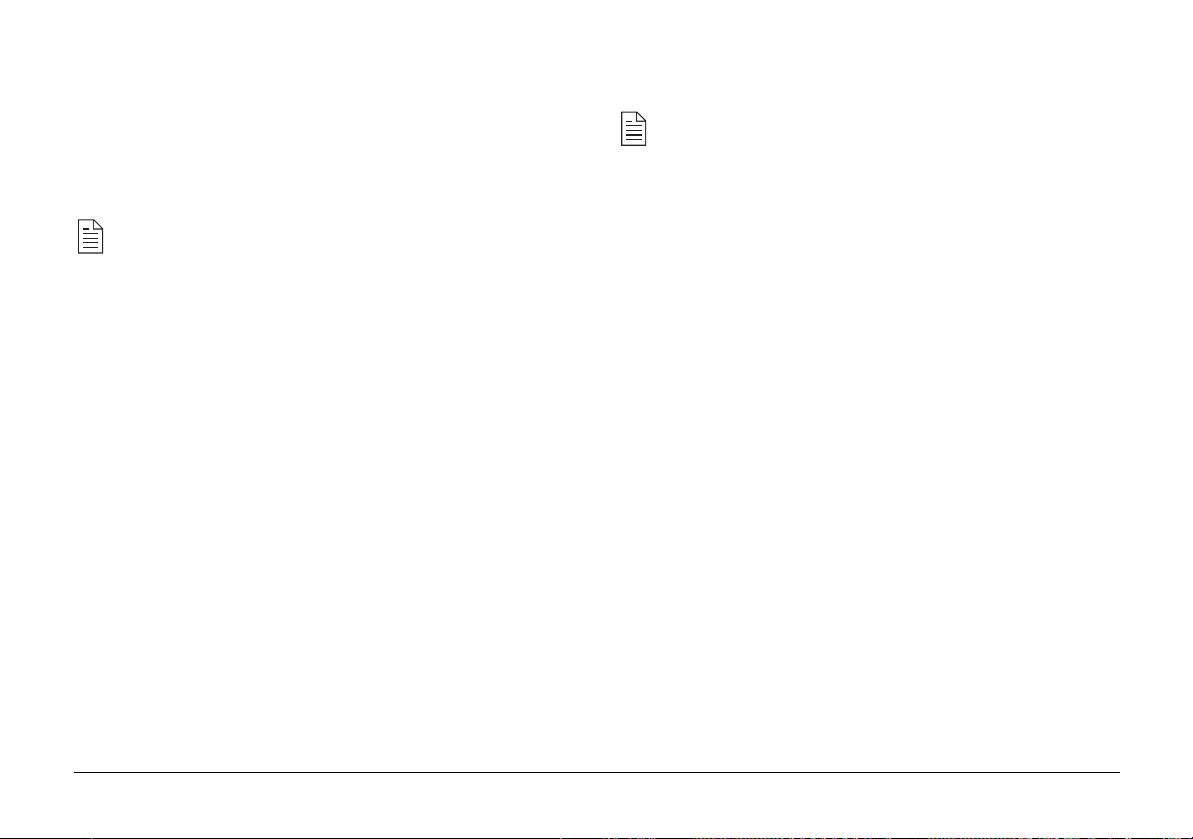
Task: Click the note document icon in right column
Action: pyautogui.click(x=634, y=129)
